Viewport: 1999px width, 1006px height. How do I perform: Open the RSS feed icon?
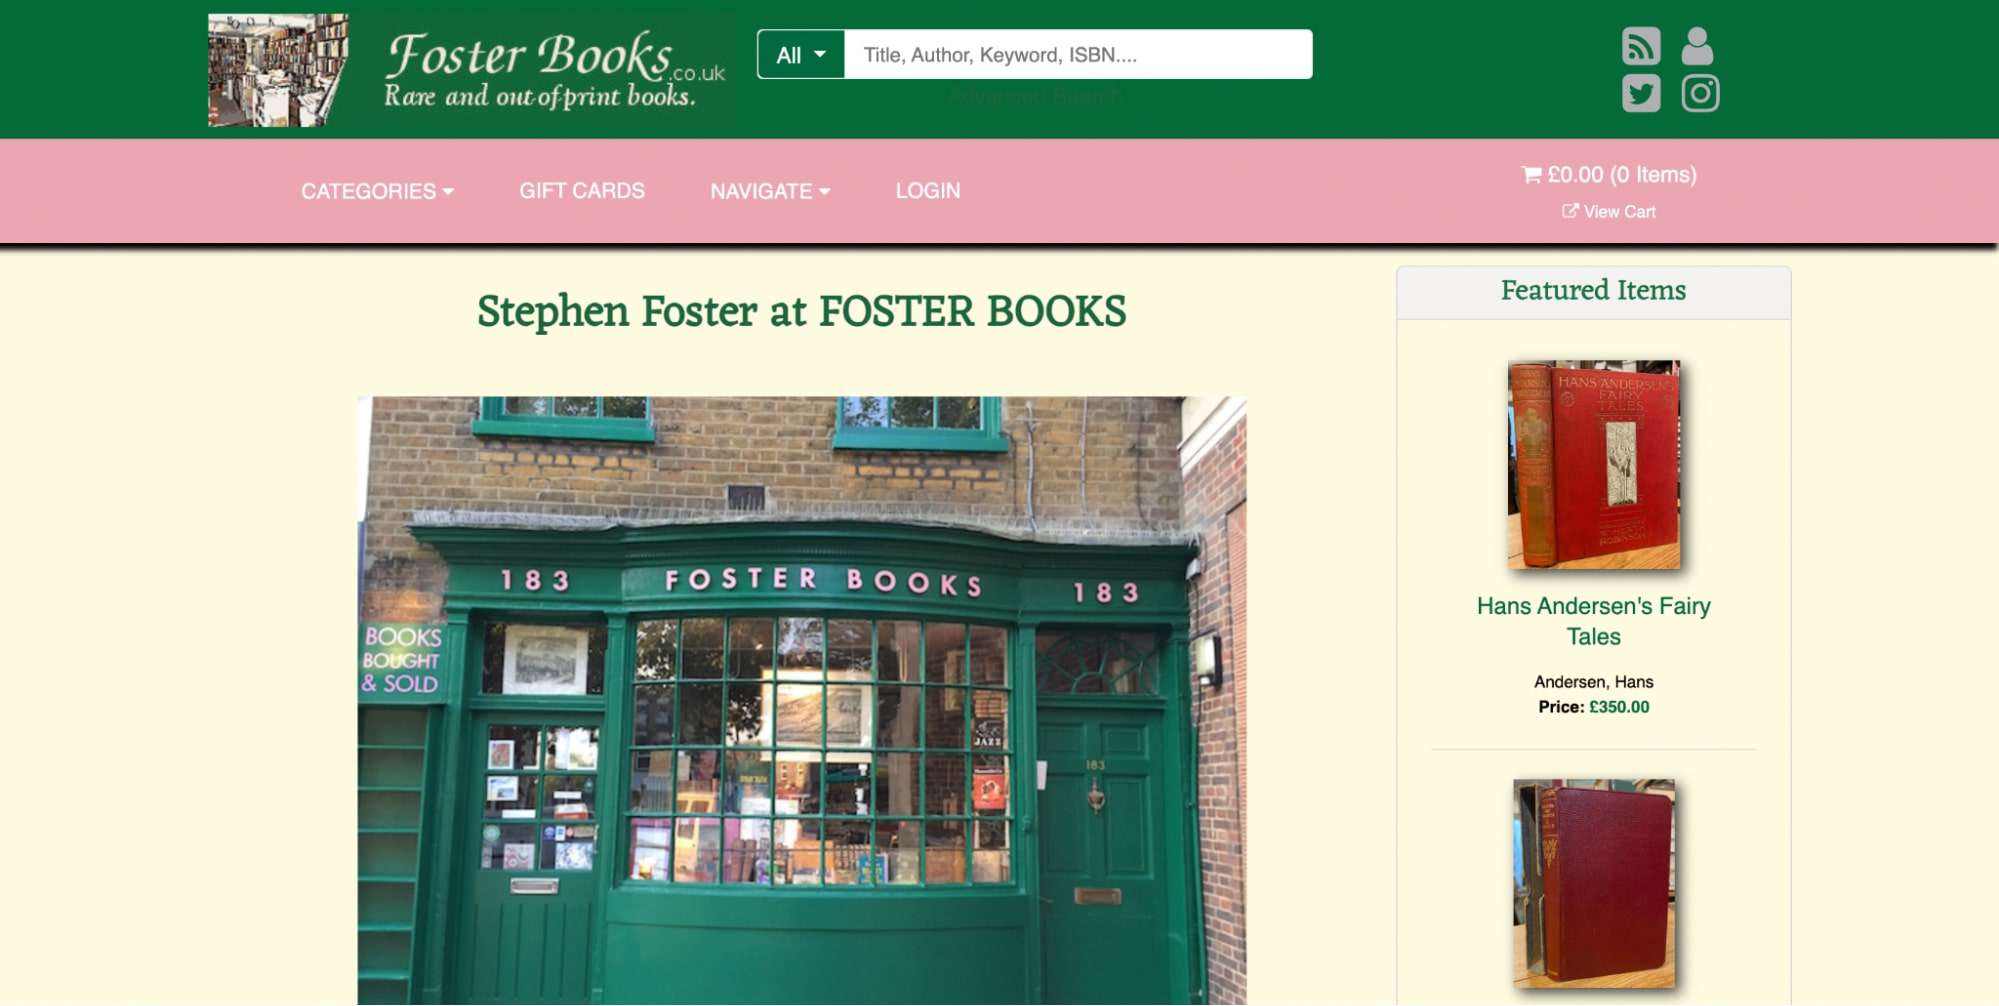tap(1641, 46)
